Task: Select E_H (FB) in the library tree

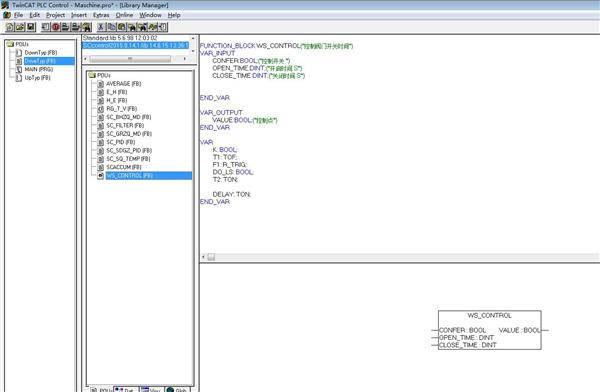Action: (117, 92)
